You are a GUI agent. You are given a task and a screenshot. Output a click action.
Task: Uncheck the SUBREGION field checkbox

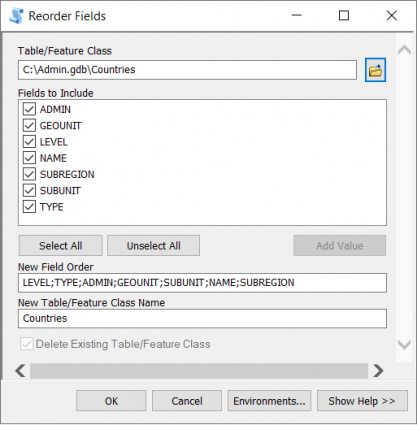29,174
